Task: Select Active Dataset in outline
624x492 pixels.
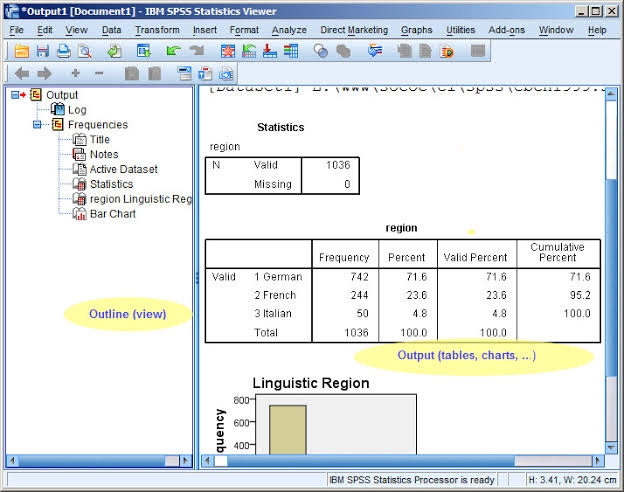Action: pyautogui.click(x=123, y=169)
